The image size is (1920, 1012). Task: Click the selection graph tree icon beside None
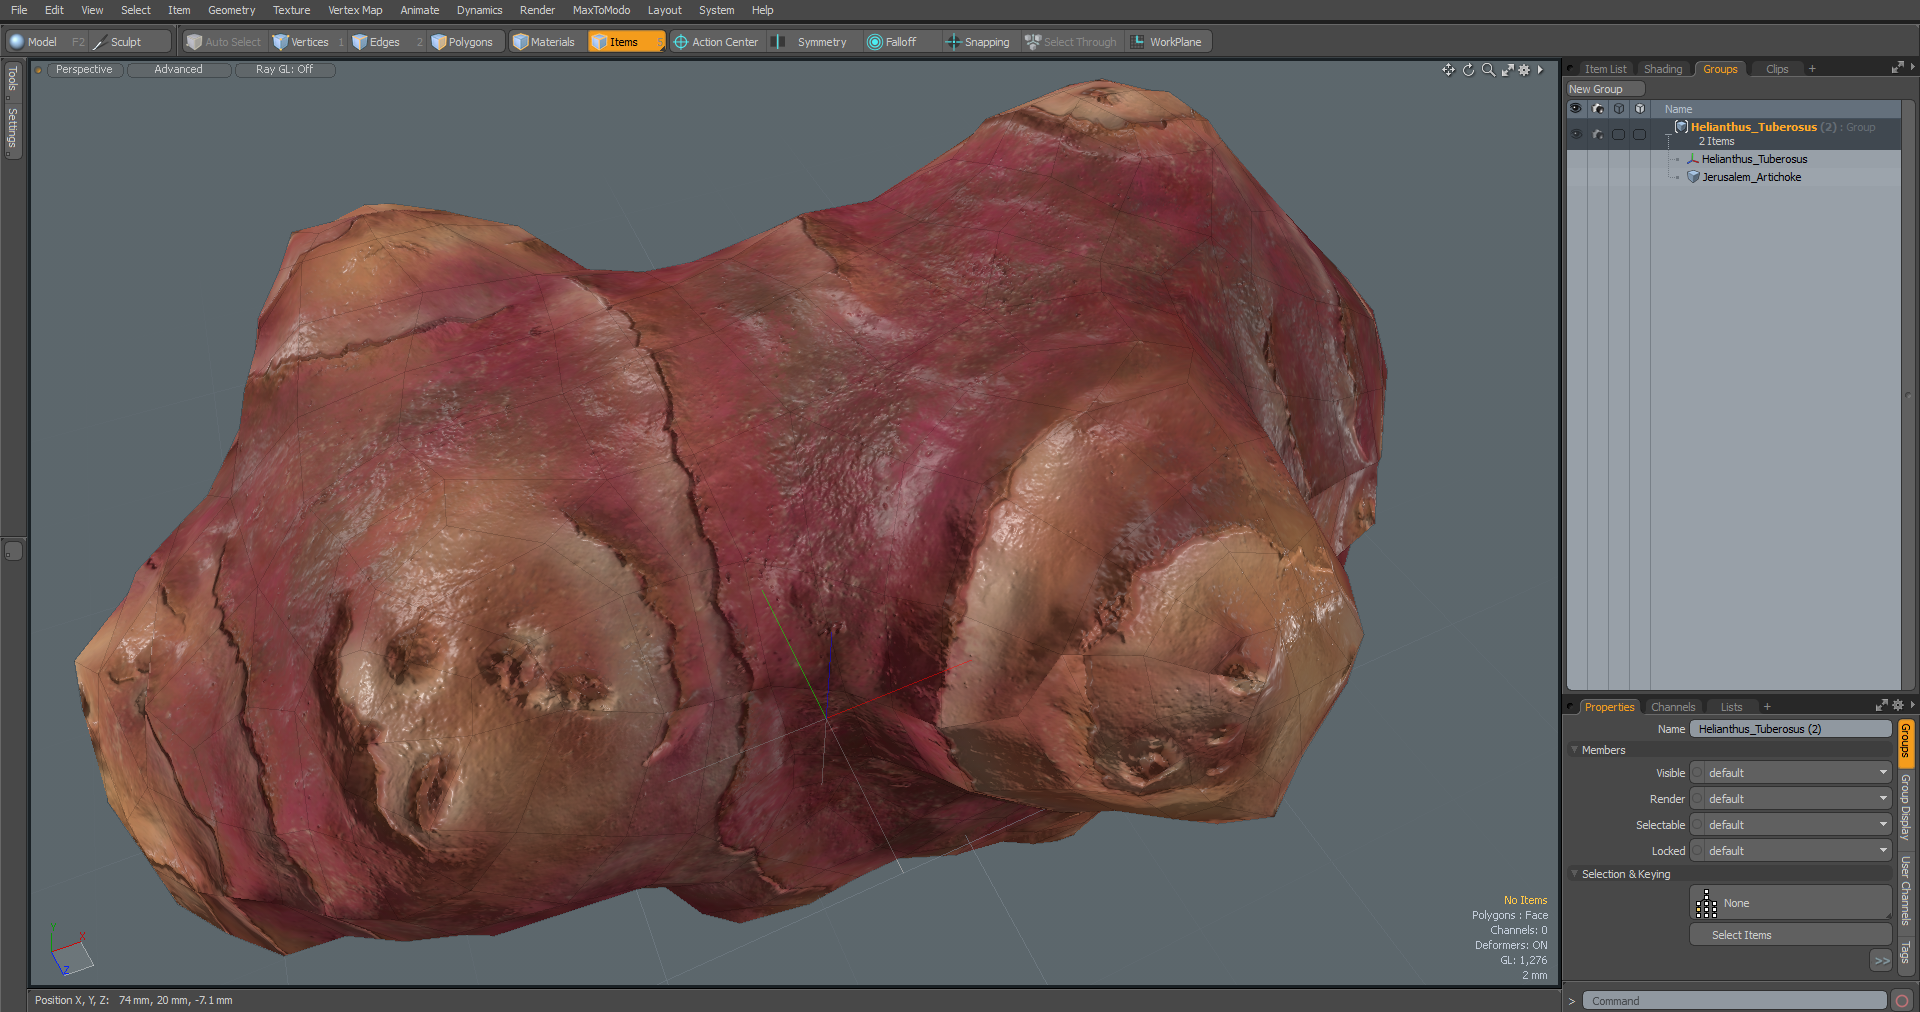tap(1706, 903)
